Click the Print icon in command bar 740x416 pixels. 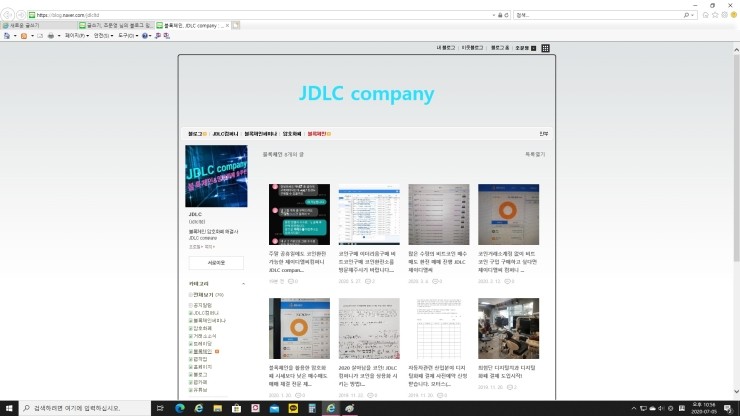click(51, 35)
